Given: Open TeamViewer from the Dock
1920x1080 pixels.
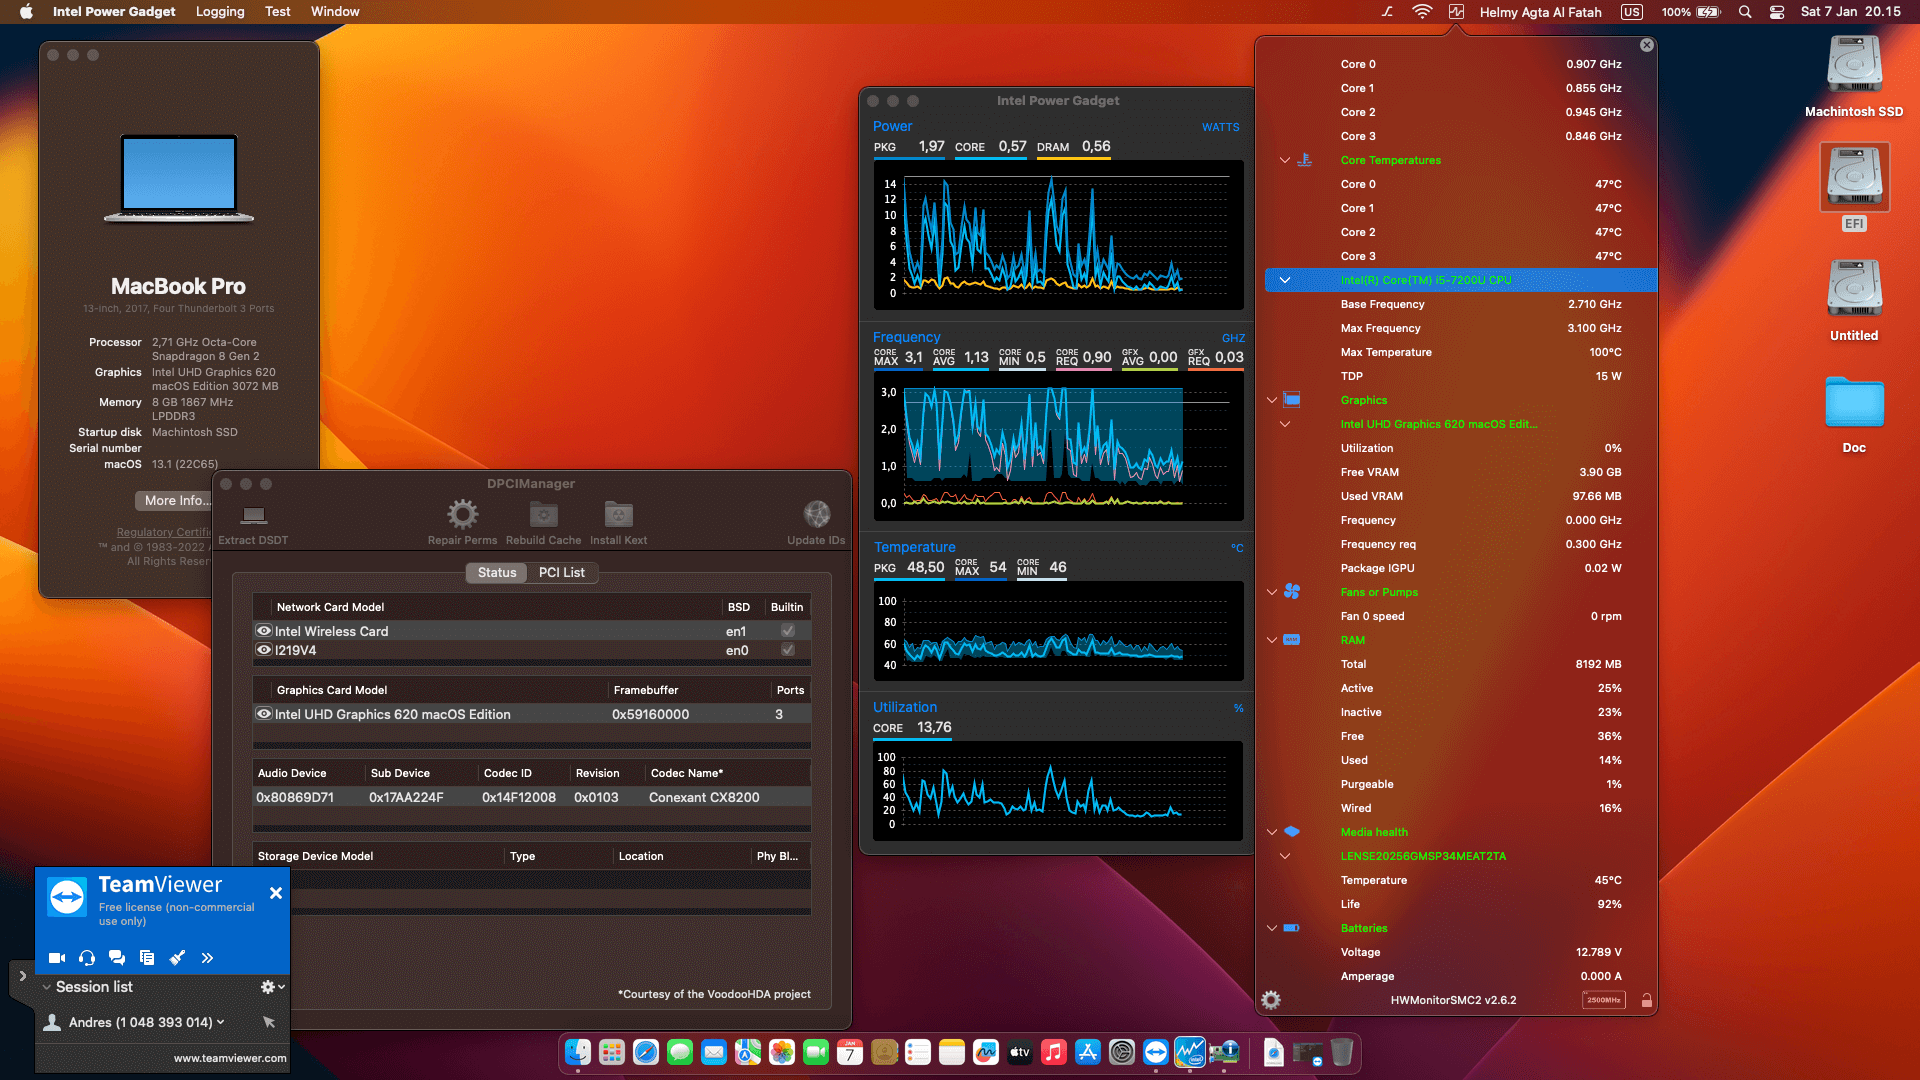Looking at the screenshot, I should pos(1156,1052).
